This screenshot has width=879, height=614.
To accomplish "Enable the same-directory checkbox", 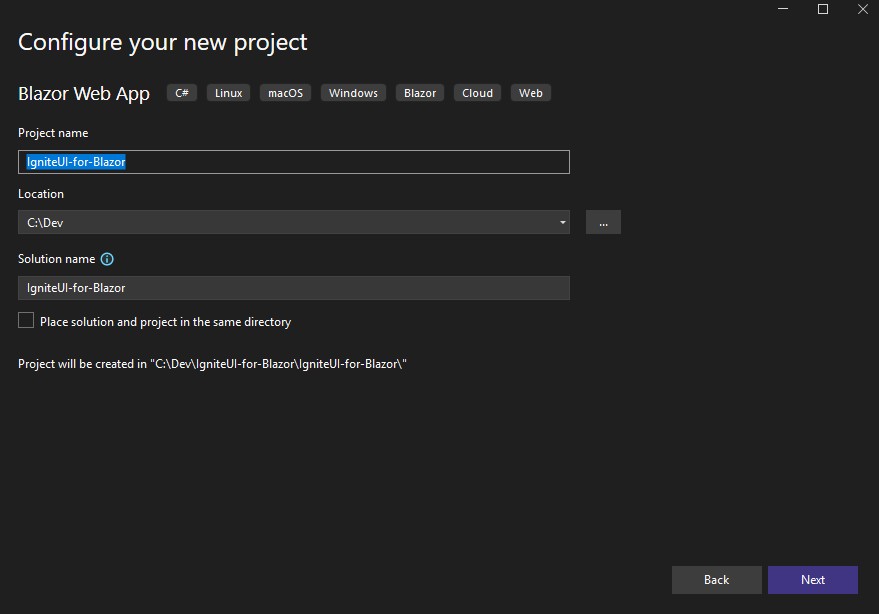I will pos(26,321).
